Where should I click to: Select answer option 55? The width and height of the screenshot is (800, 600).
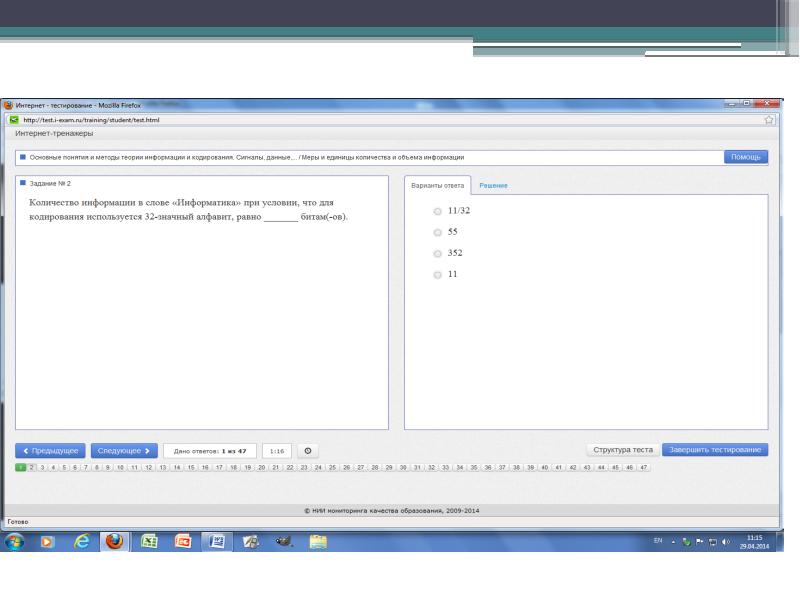pos(437,232)
